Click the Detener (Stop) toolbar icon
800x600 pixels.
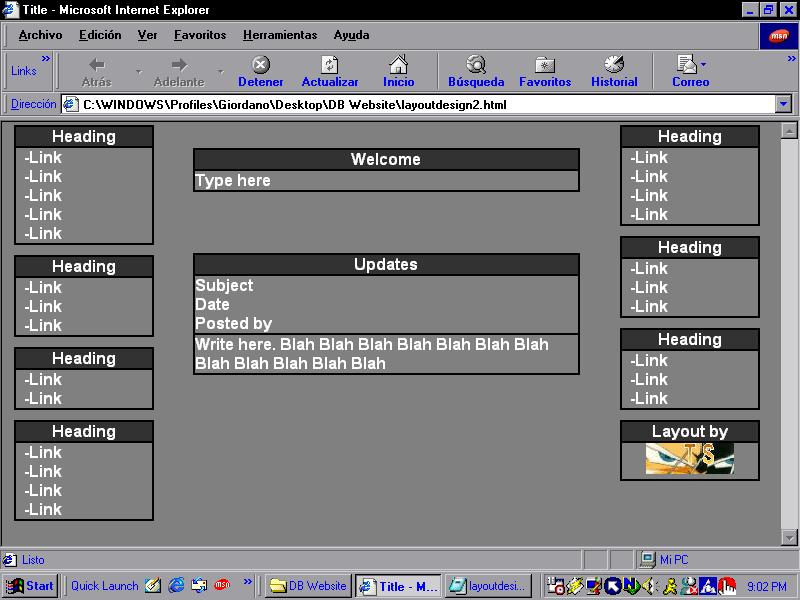(260, 66)
